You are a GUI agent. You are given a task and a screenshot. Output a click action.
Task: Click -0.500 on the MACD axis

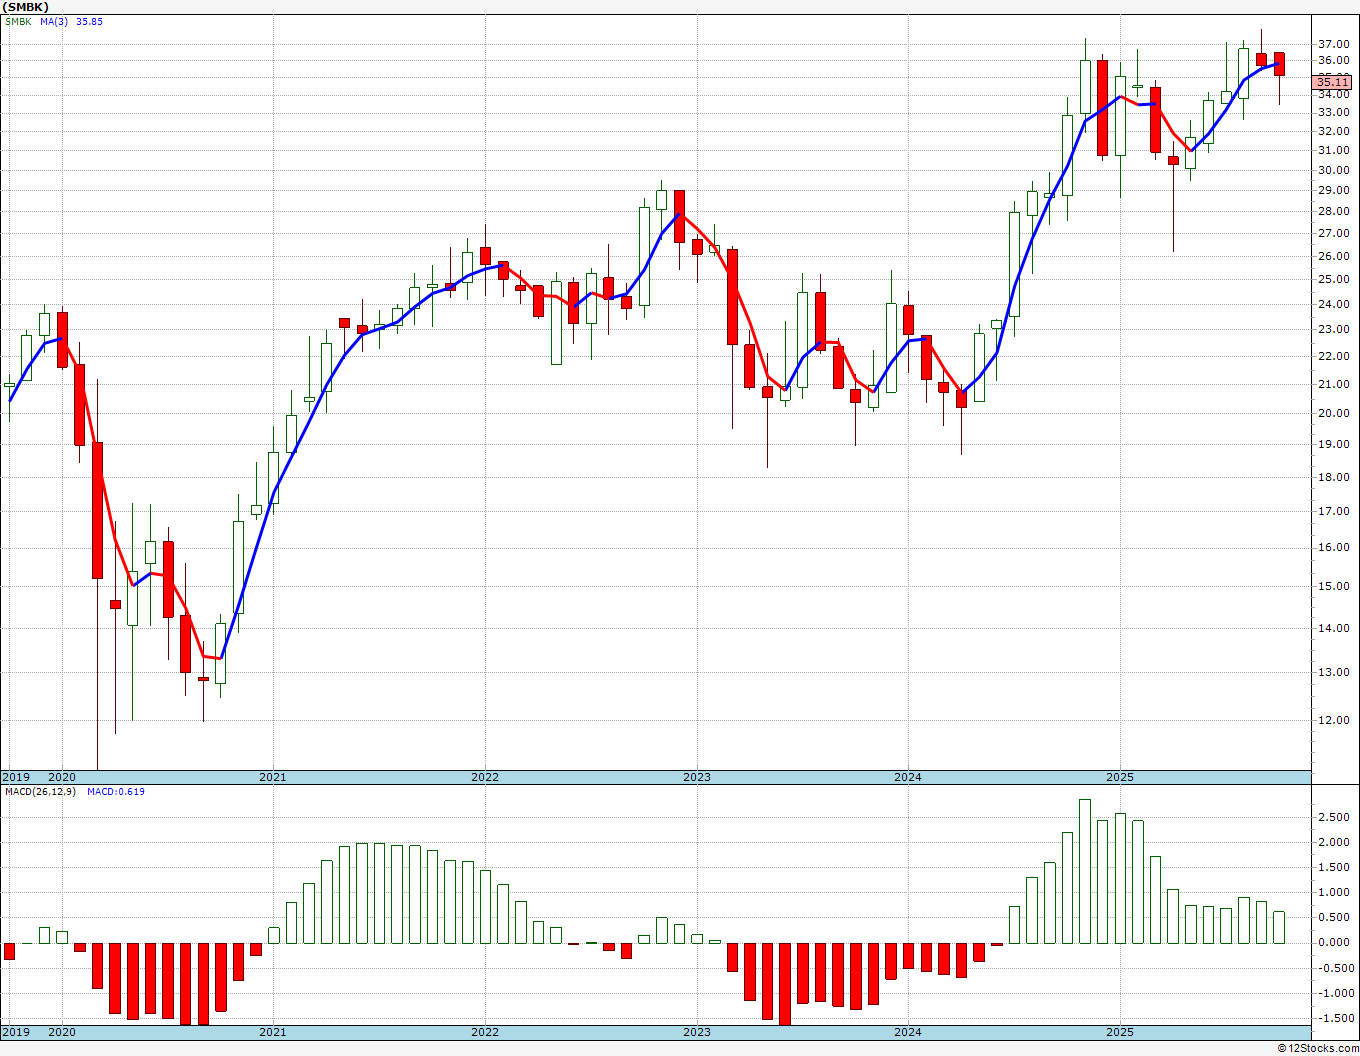coord(1335,968)
